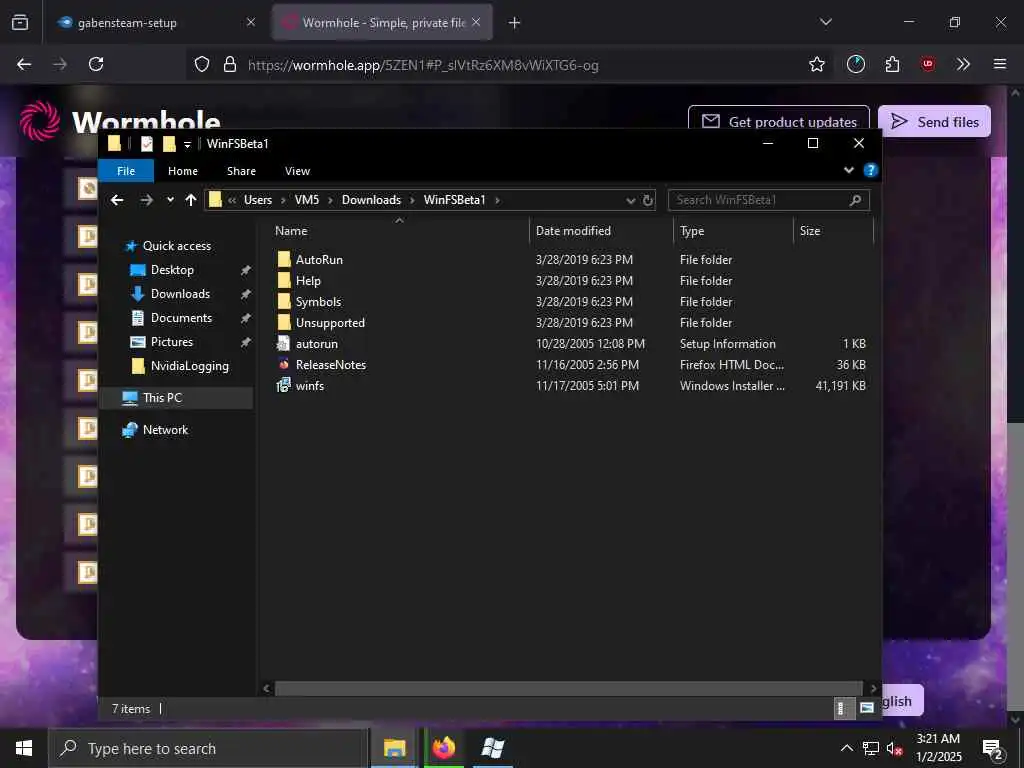Image resolution: width=1024 pixels, height=768 pixels.
Task: Click the Send files button
Action: [x=934, y=121]
